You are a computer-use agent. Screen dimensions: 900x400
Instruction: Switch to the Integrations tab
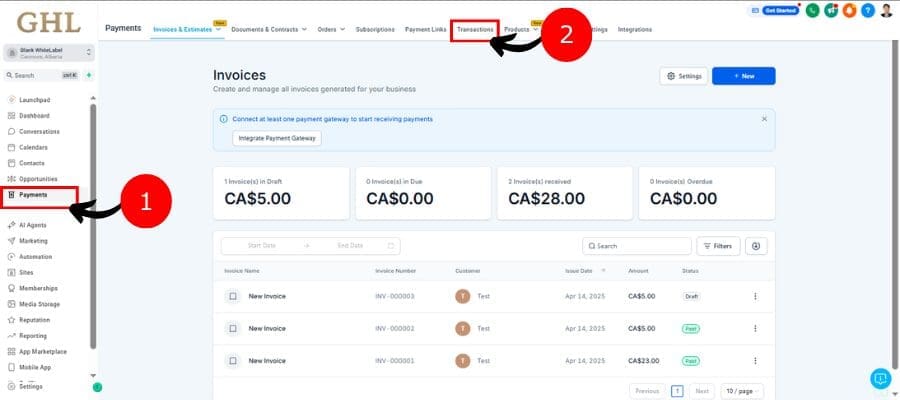coord(634,29)
